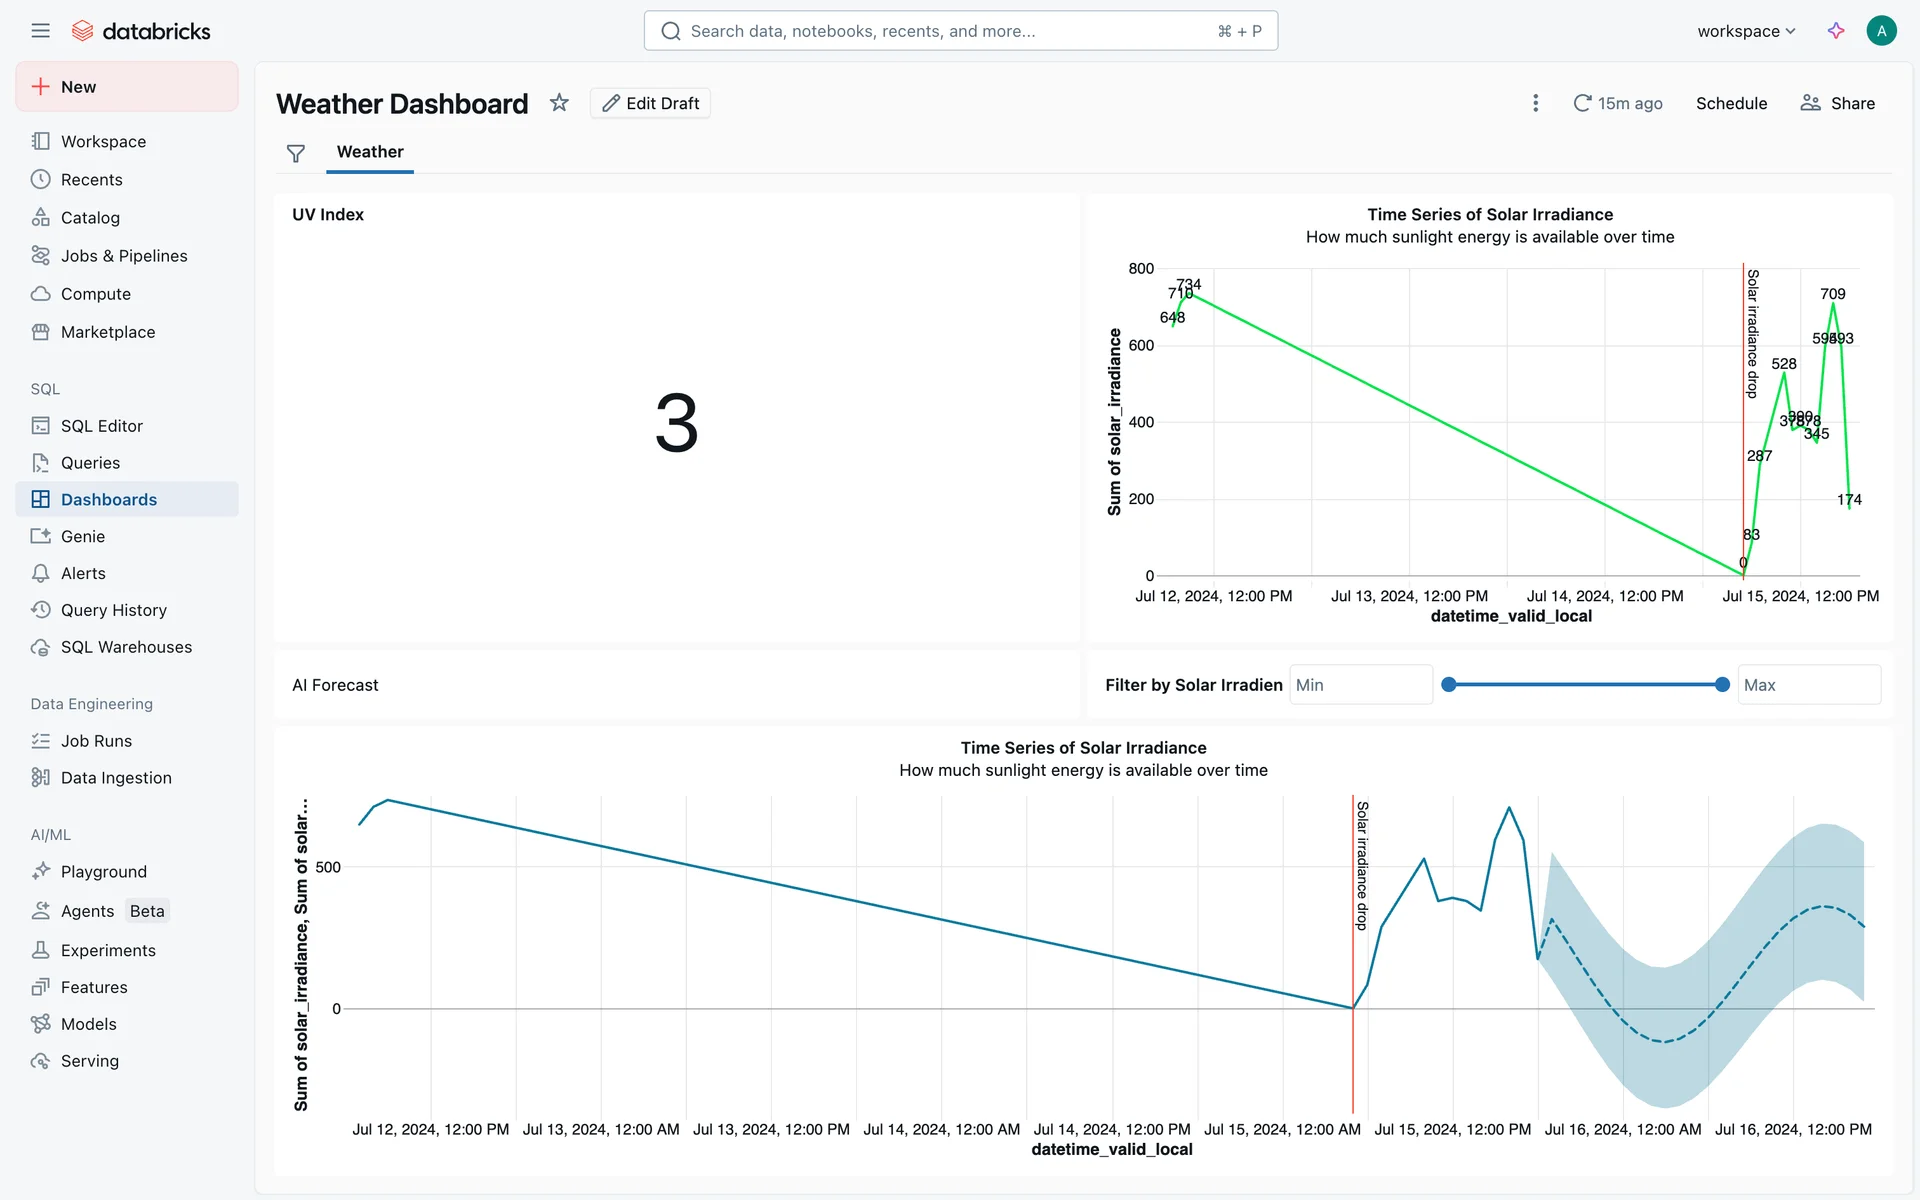Viewport: 1920px width, 1200px height.
Task: Open Query History page
Action: 113,610
